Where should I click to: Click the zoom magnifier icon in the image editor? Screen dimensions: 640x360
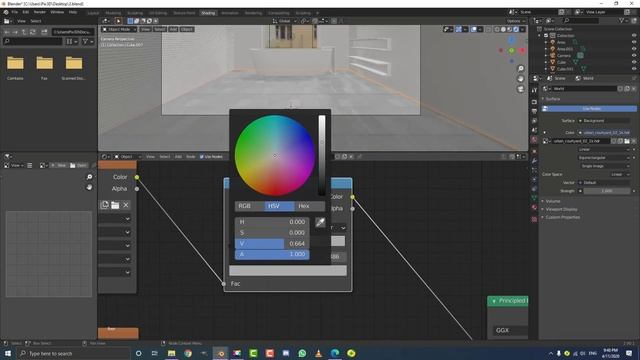[x=89, y=177]
